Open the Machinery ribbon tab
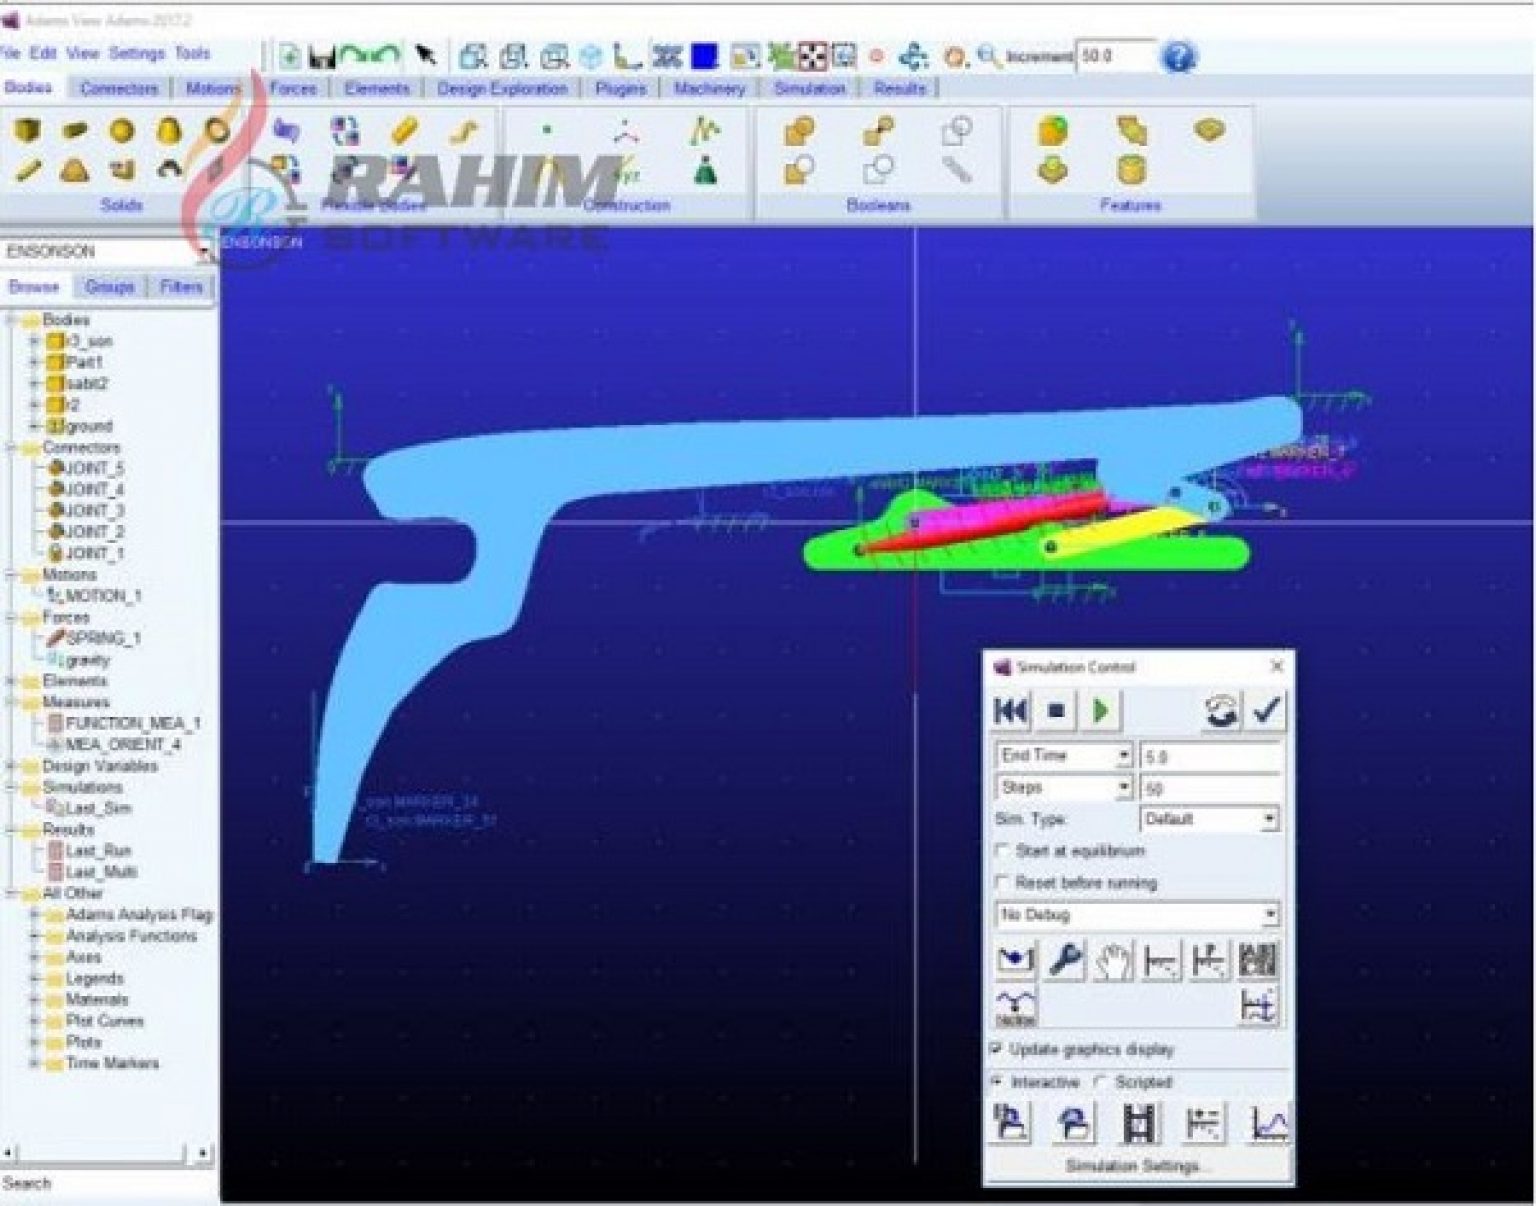 712,89
